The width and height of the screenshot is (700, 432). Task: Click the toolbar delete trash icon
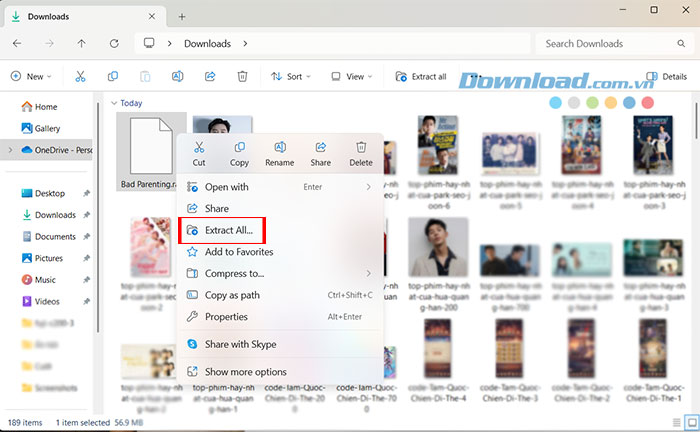[242, 76]
